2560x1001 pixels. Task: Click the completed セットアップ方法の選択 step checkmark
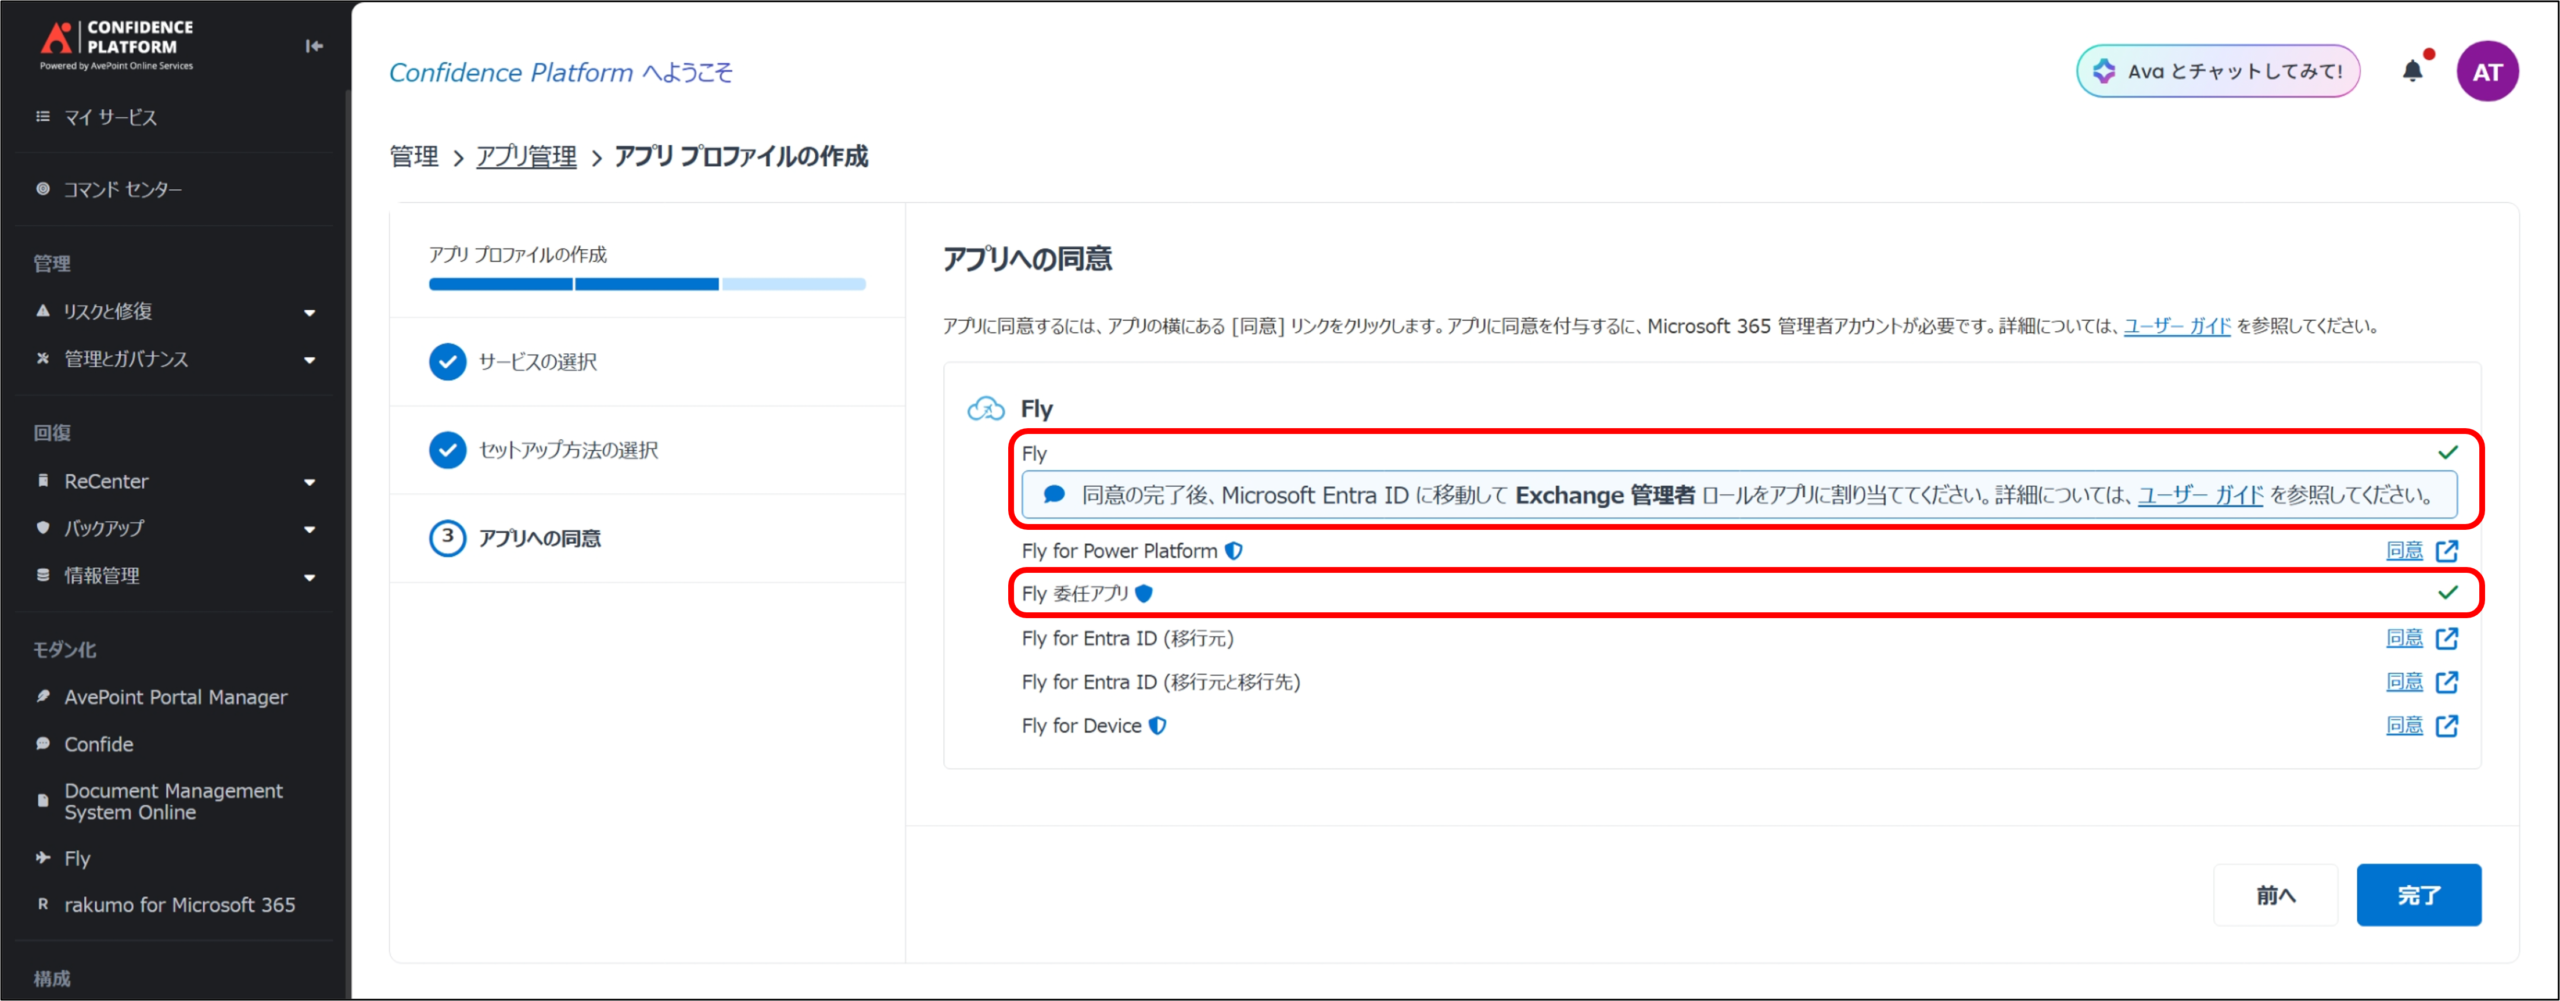447,450
